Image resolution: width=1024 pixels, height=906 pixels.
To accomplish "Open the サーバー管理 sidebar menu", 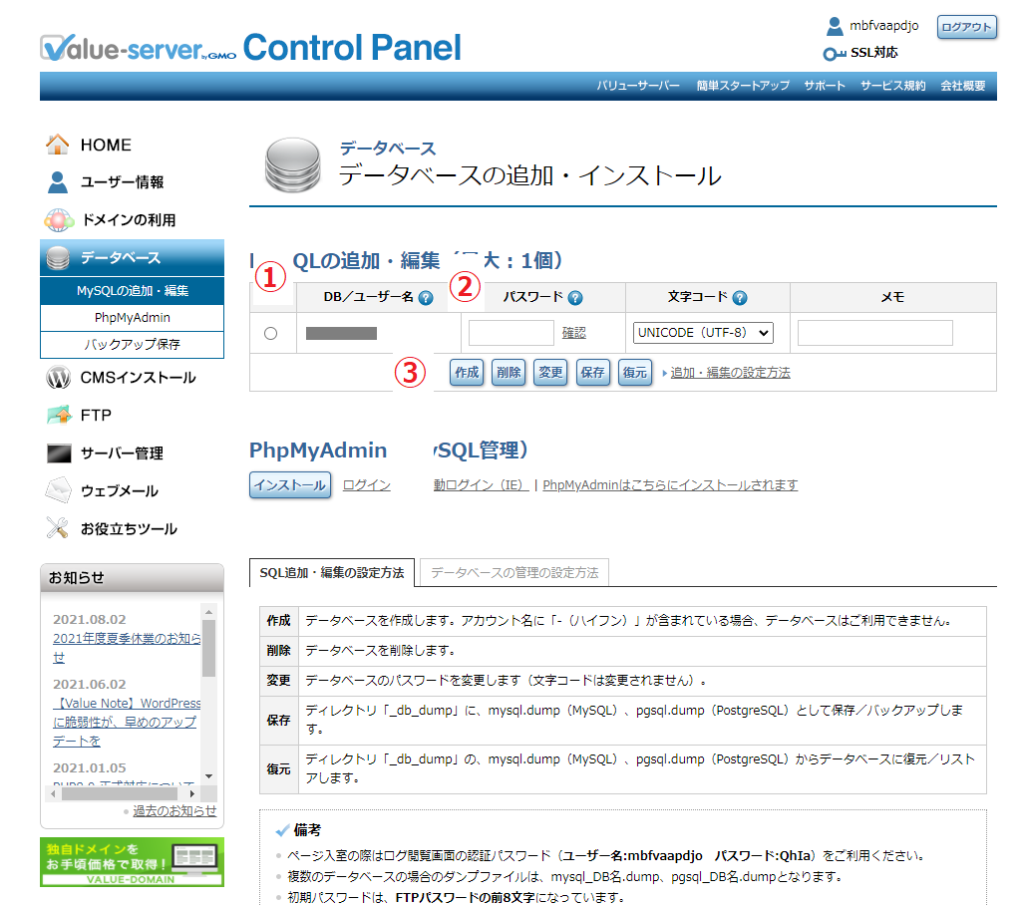I will tap(121, 453).
